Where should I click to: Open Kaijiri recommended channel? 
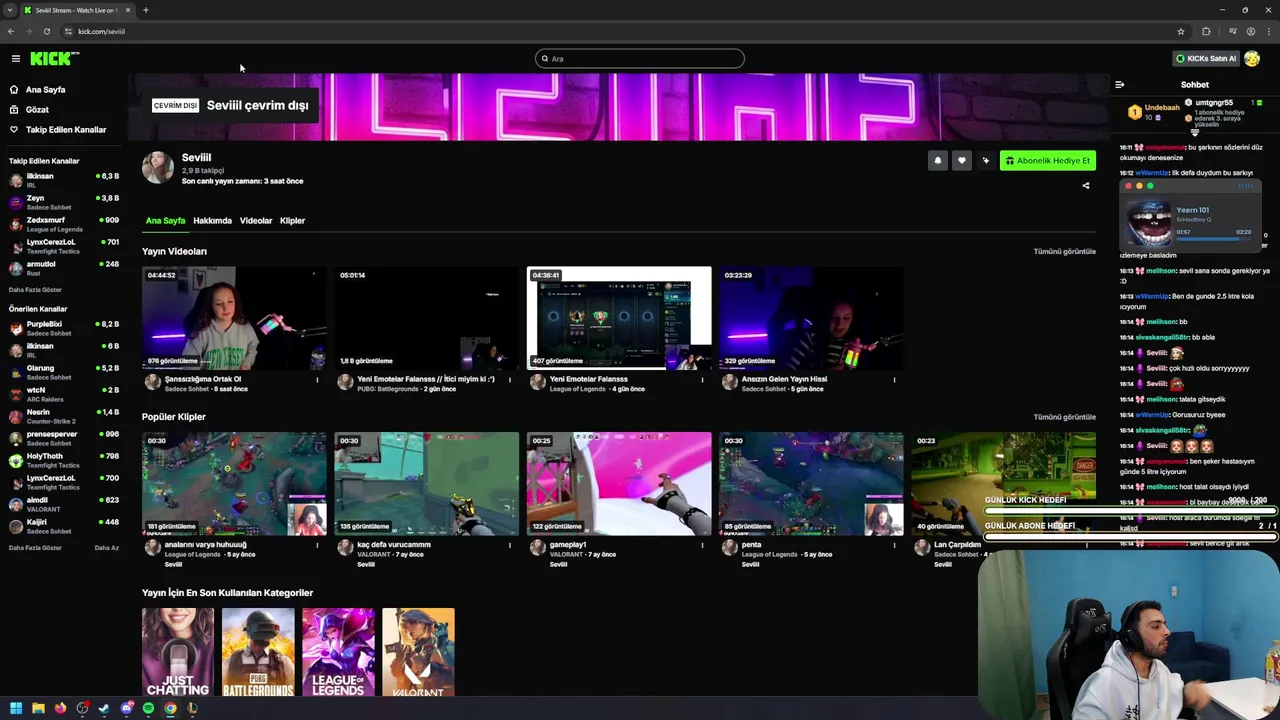click(63, 527)
